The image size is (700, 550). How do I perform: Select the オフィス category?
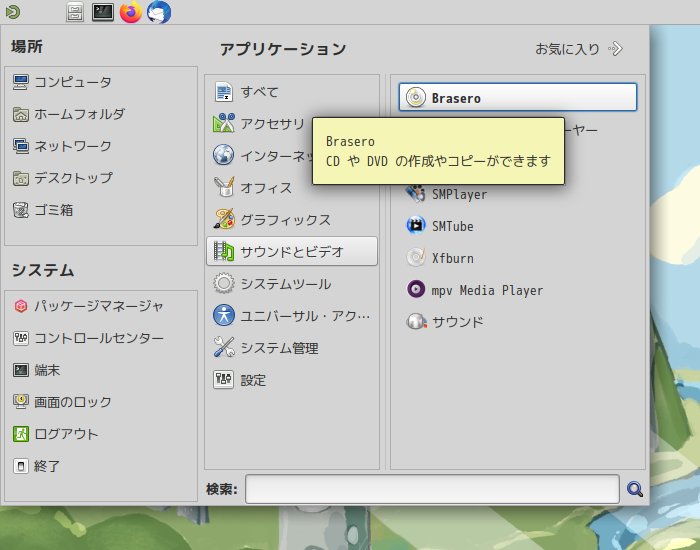coord(292,188)
